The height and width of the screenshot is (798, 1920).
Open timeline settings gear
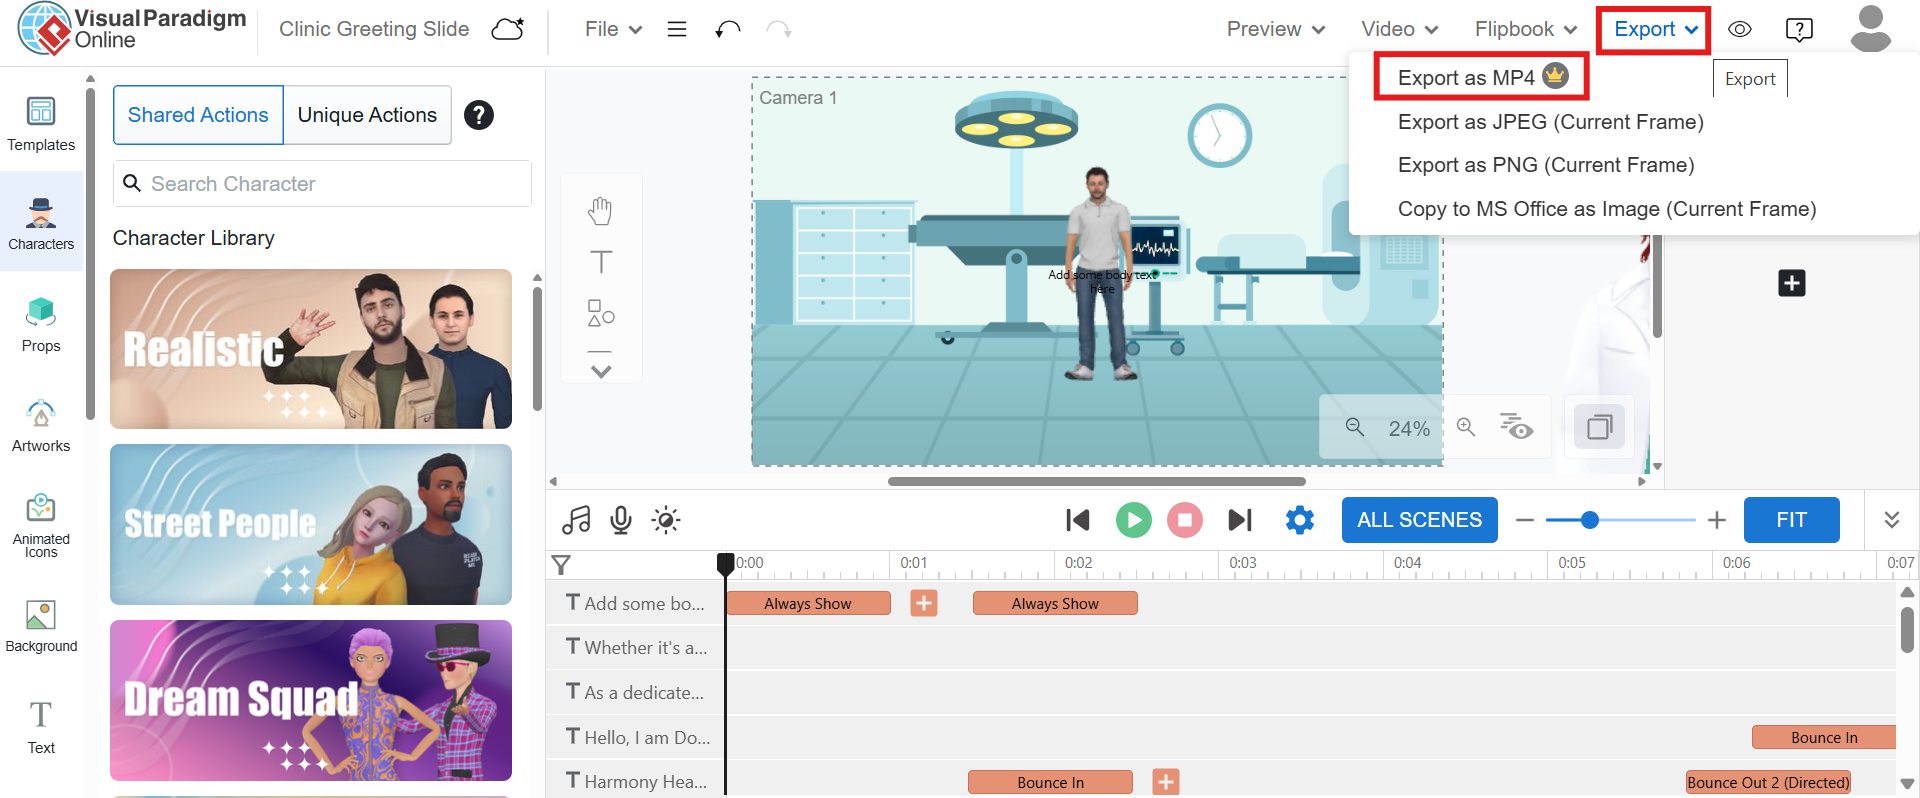pyautogui.click(x=1300, y=520)
